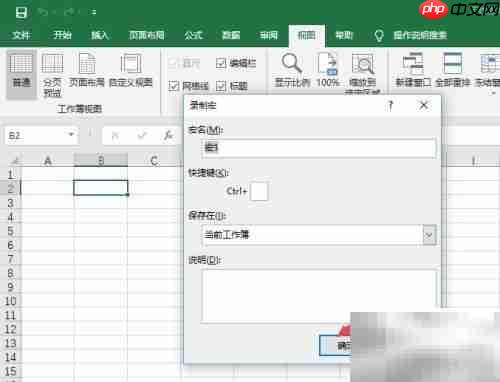The width and height of the screenshot is (500, 382).
Task: Open 显示比例 (Zoom) magnifier
Action: [x=292, y=70]
